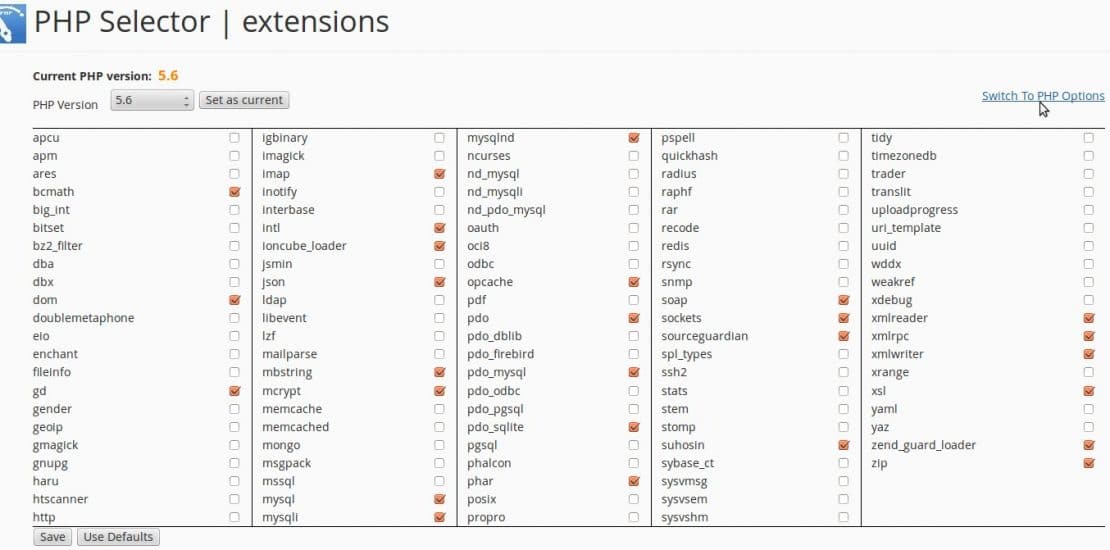Turn off the mysqlnd checkbox
This screenshot has height=550, width=1110.
click(634, 137)
